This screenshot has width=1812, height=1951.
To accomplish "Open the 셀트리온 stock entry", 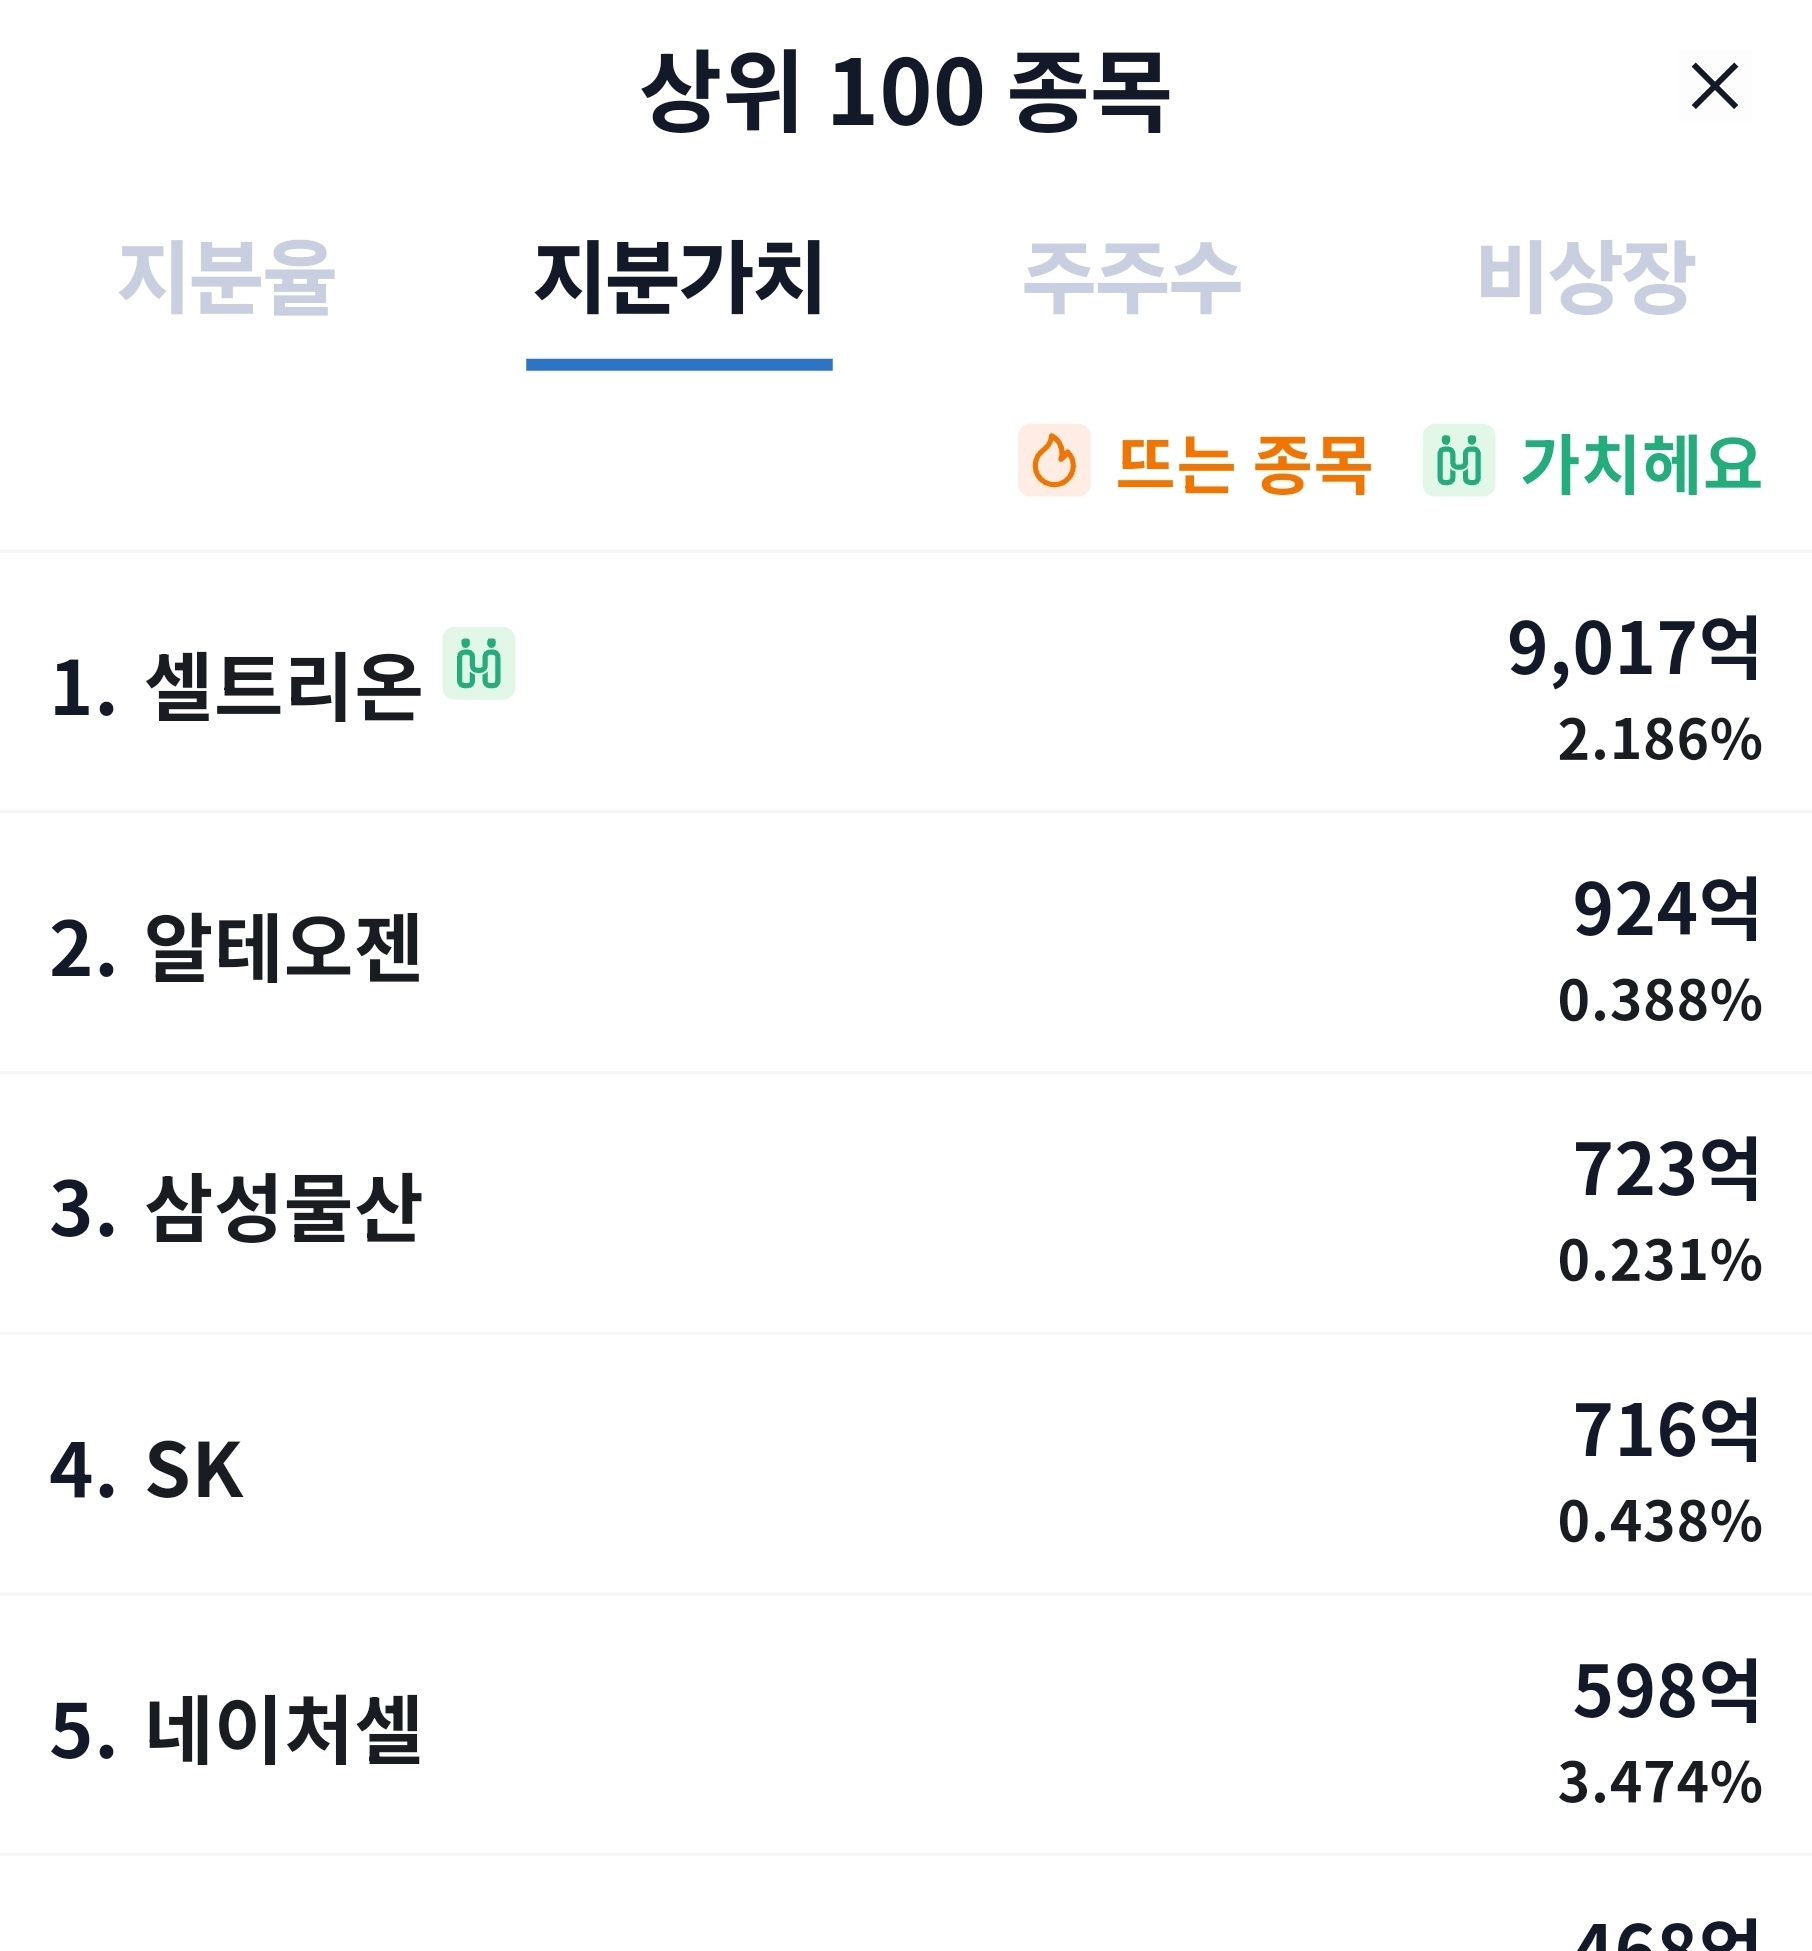I will pyautogui.click(x=906, y=682).
